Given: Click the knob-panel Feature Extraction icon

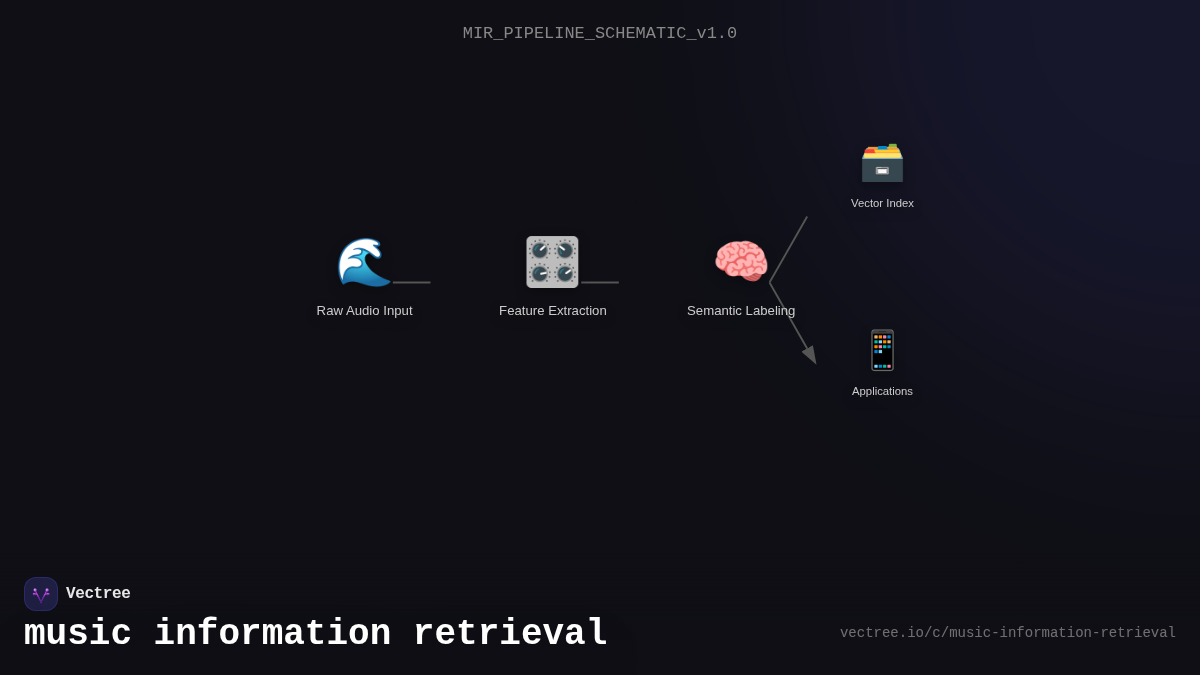Looking at the screenshot, I should 552,262.
